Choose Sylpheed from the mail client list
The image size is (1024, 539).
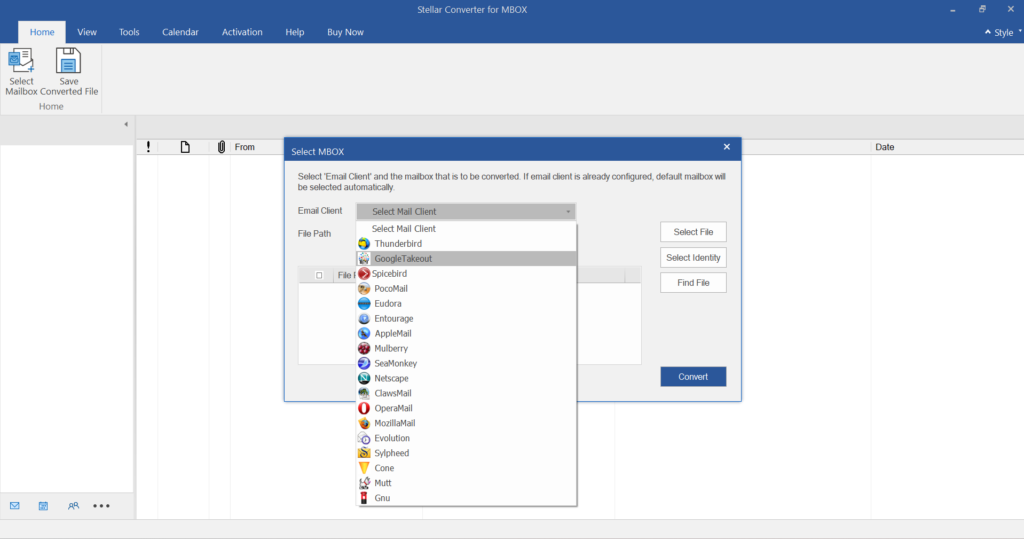click(466, 453)
